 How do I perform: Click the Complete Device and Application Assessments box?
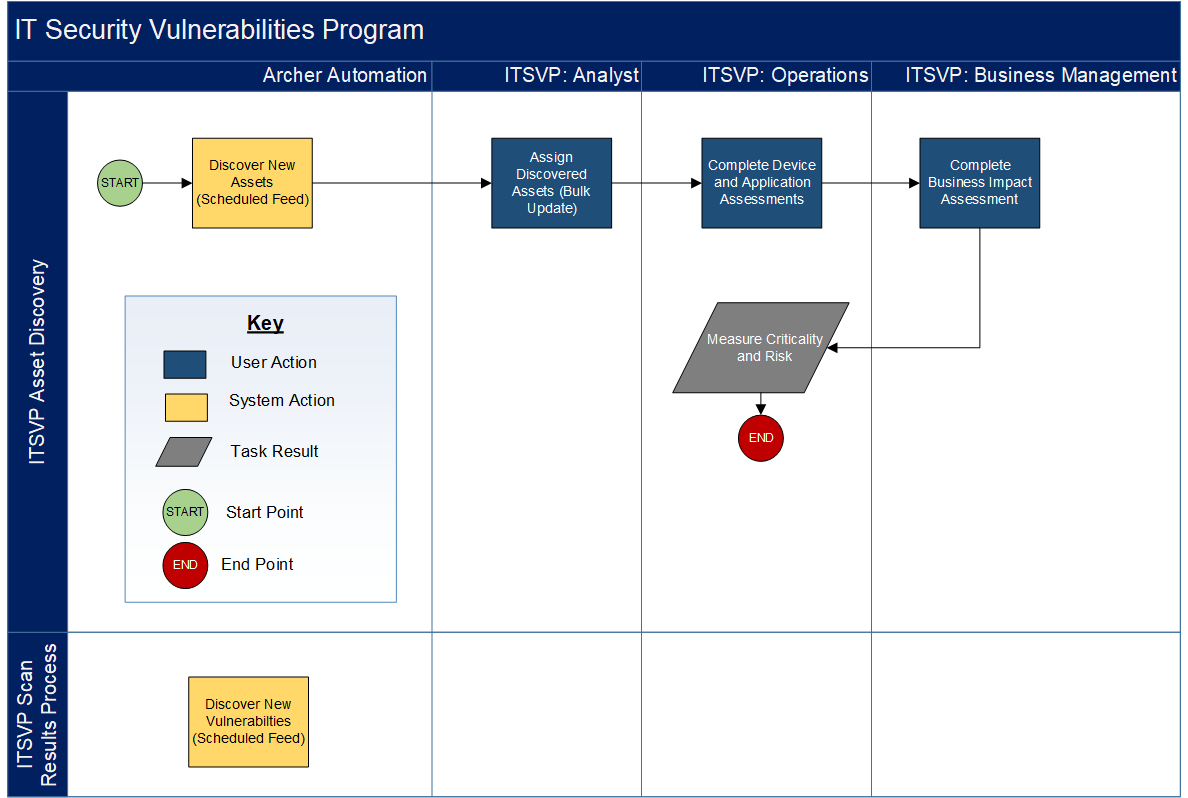[x=761, y=183]
